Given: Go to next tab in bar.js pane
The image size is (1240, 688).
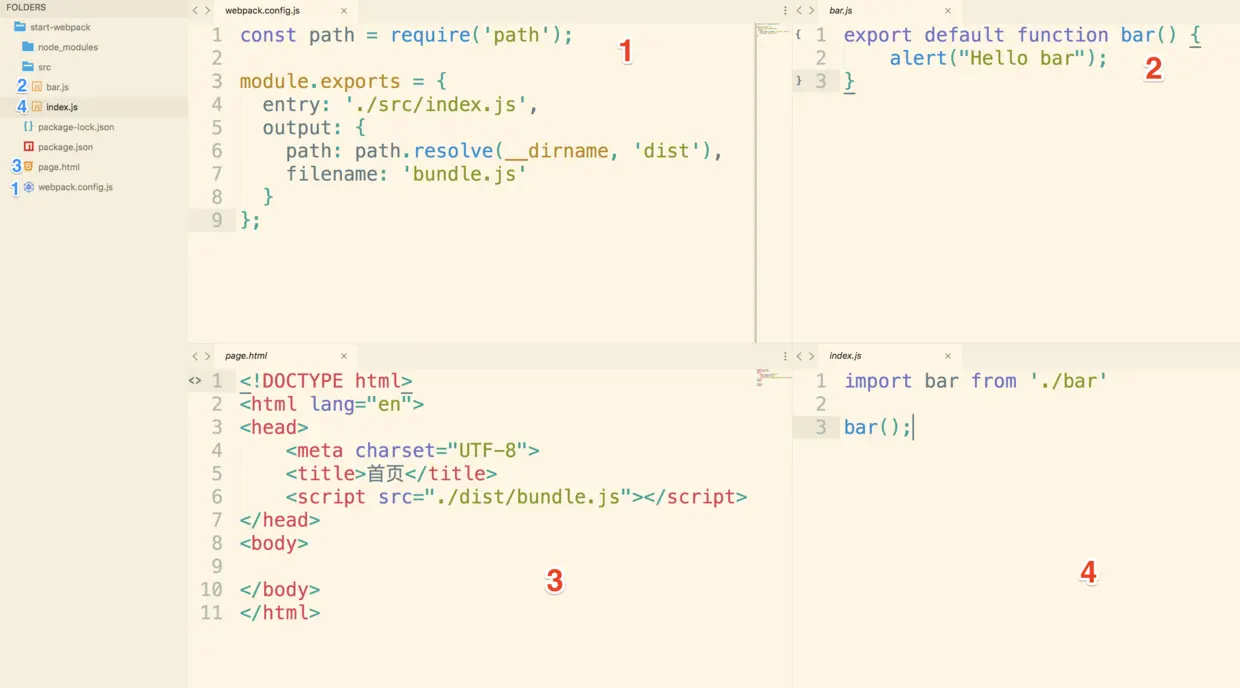Looking at the screenshot, I should (811, 10).
